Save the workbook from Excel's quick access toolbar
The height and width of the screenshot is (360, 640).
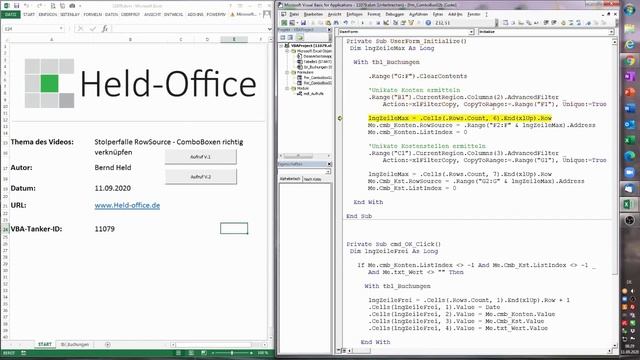[17, 6]
